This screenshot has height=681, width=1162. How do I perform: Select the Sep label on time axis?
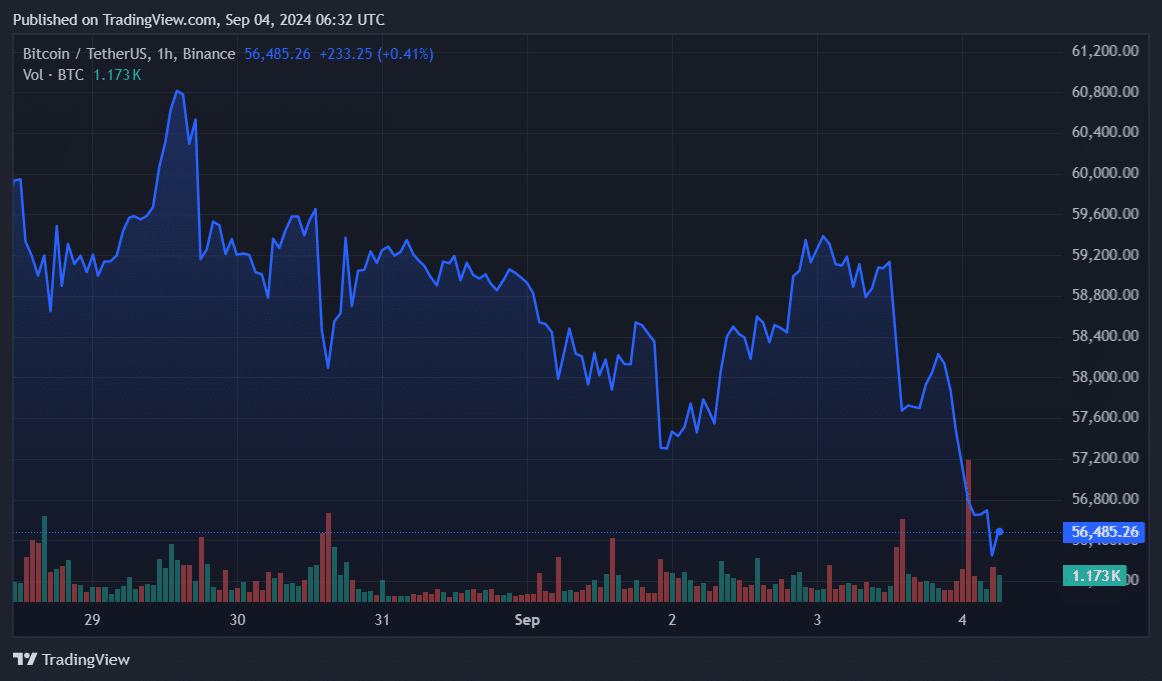[x=527, y=620]
